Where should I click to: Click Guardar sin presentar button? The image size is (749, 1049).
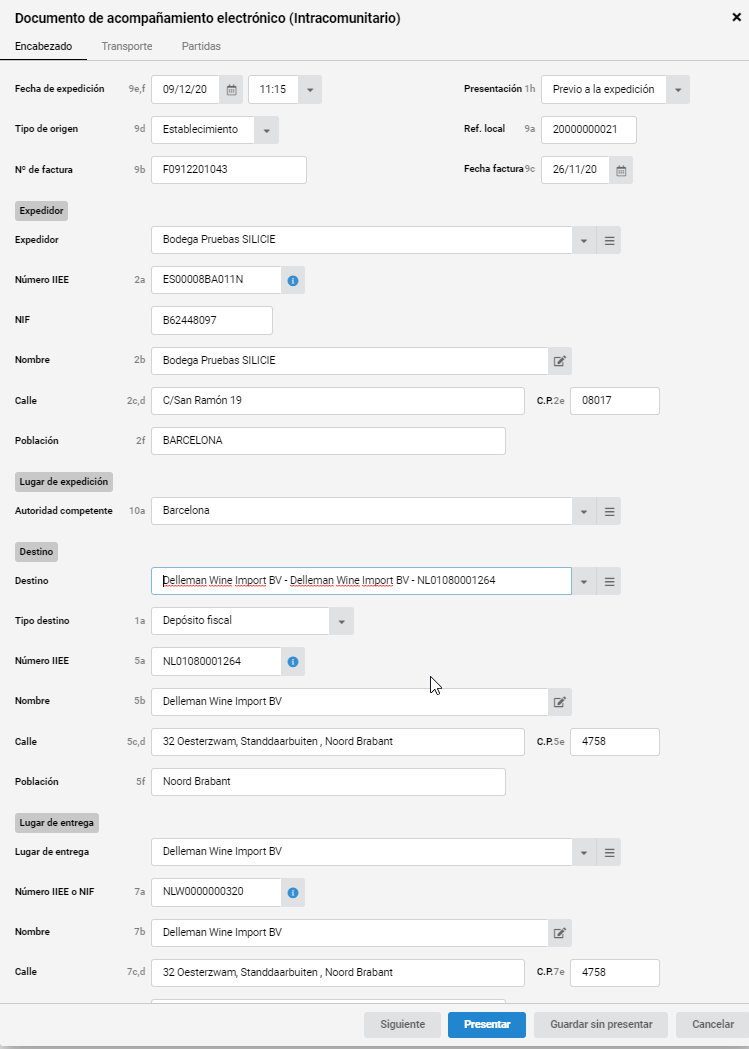pyautogui.click(x=601, y=1024)
